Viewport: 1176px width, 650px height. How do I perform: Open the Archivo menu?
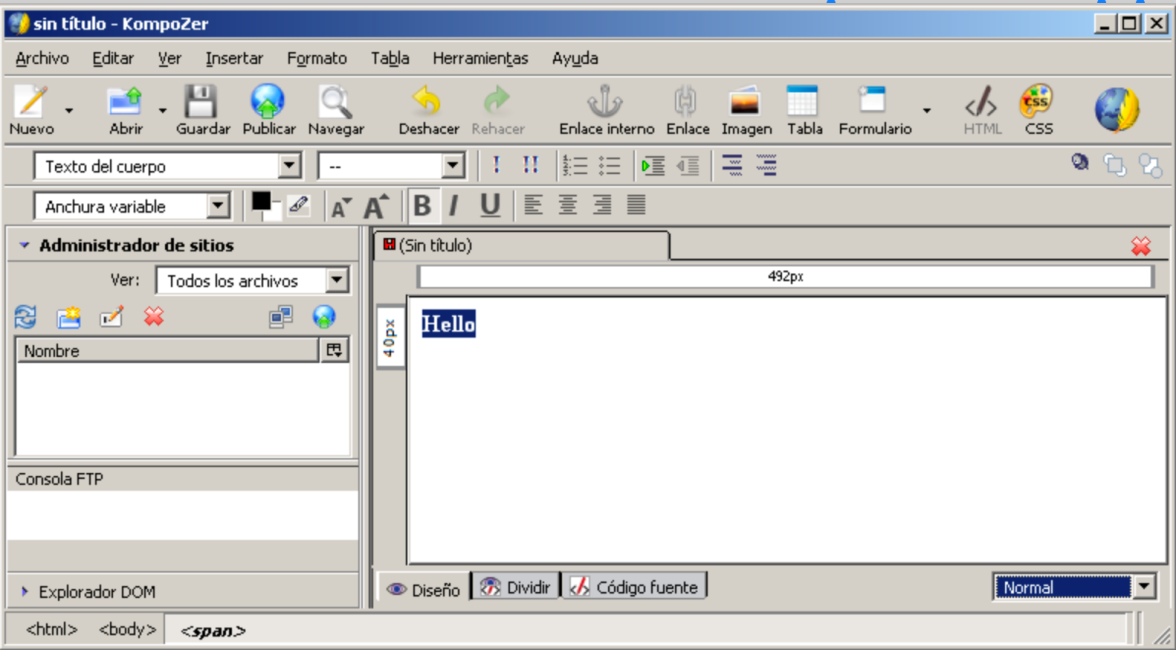[x=42, y=58]
